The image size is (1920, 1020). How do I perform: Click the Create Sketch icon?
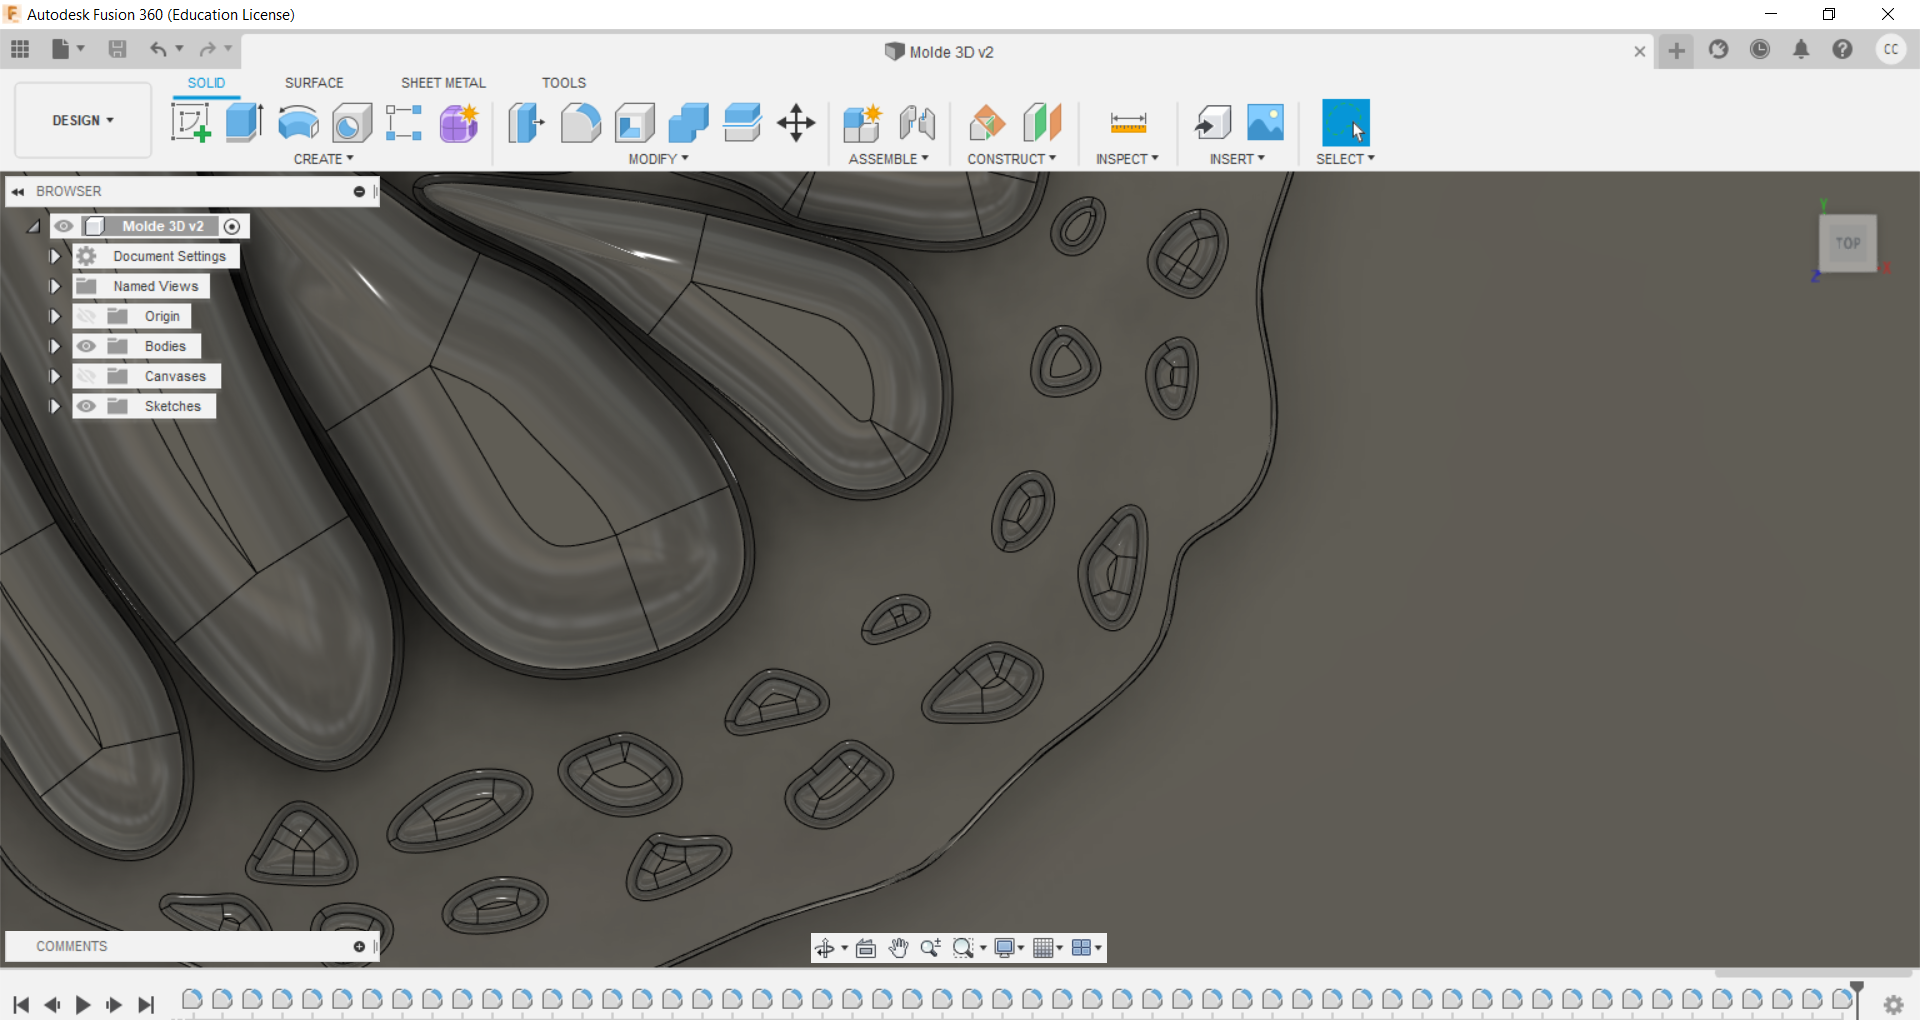coord(190,123)
